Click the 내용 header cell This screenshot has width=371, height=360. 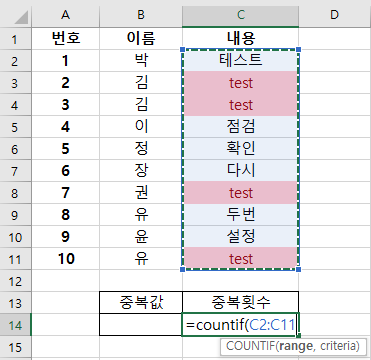point(240,39)
